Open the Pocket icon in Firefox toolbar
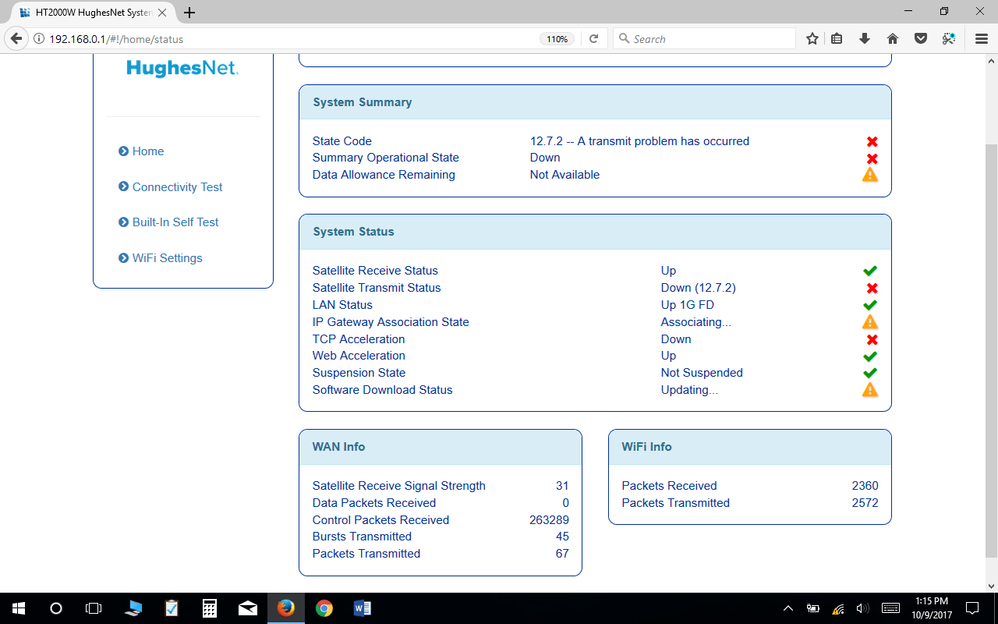Image resolution: width=998 pixels, height=624 pixels. [920, 39]
